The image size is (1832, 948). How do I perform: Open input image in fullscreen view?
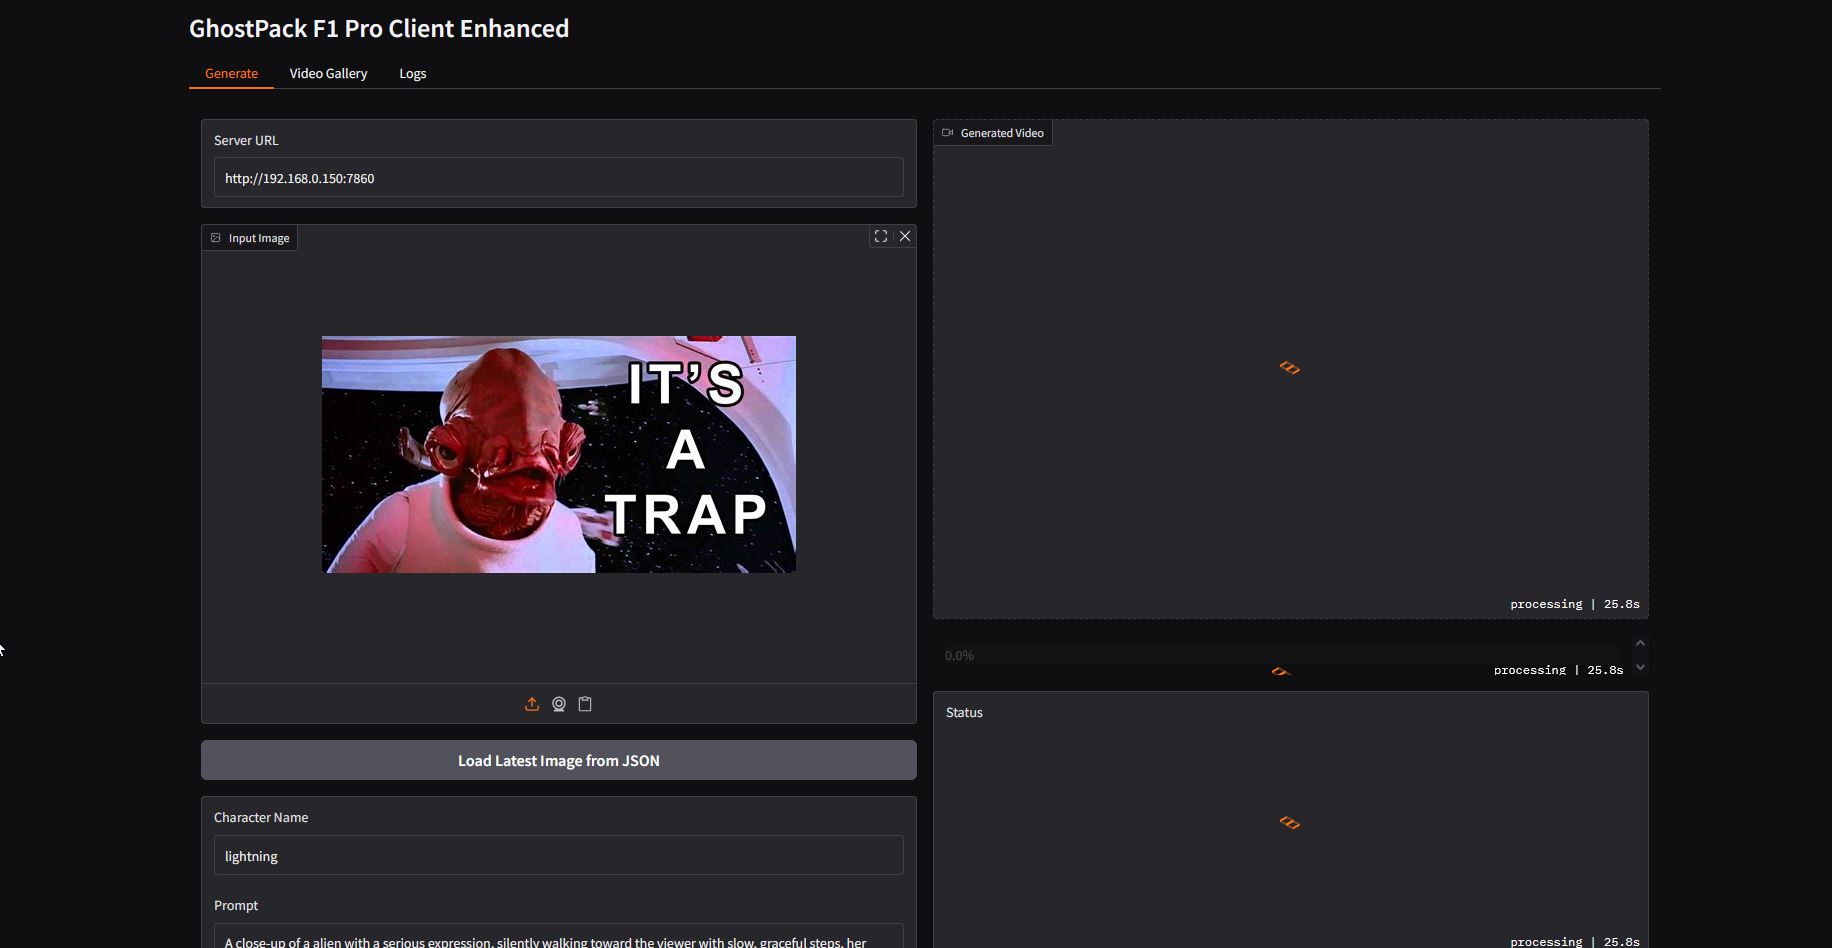pyautogui.click(x=881, y=236)
